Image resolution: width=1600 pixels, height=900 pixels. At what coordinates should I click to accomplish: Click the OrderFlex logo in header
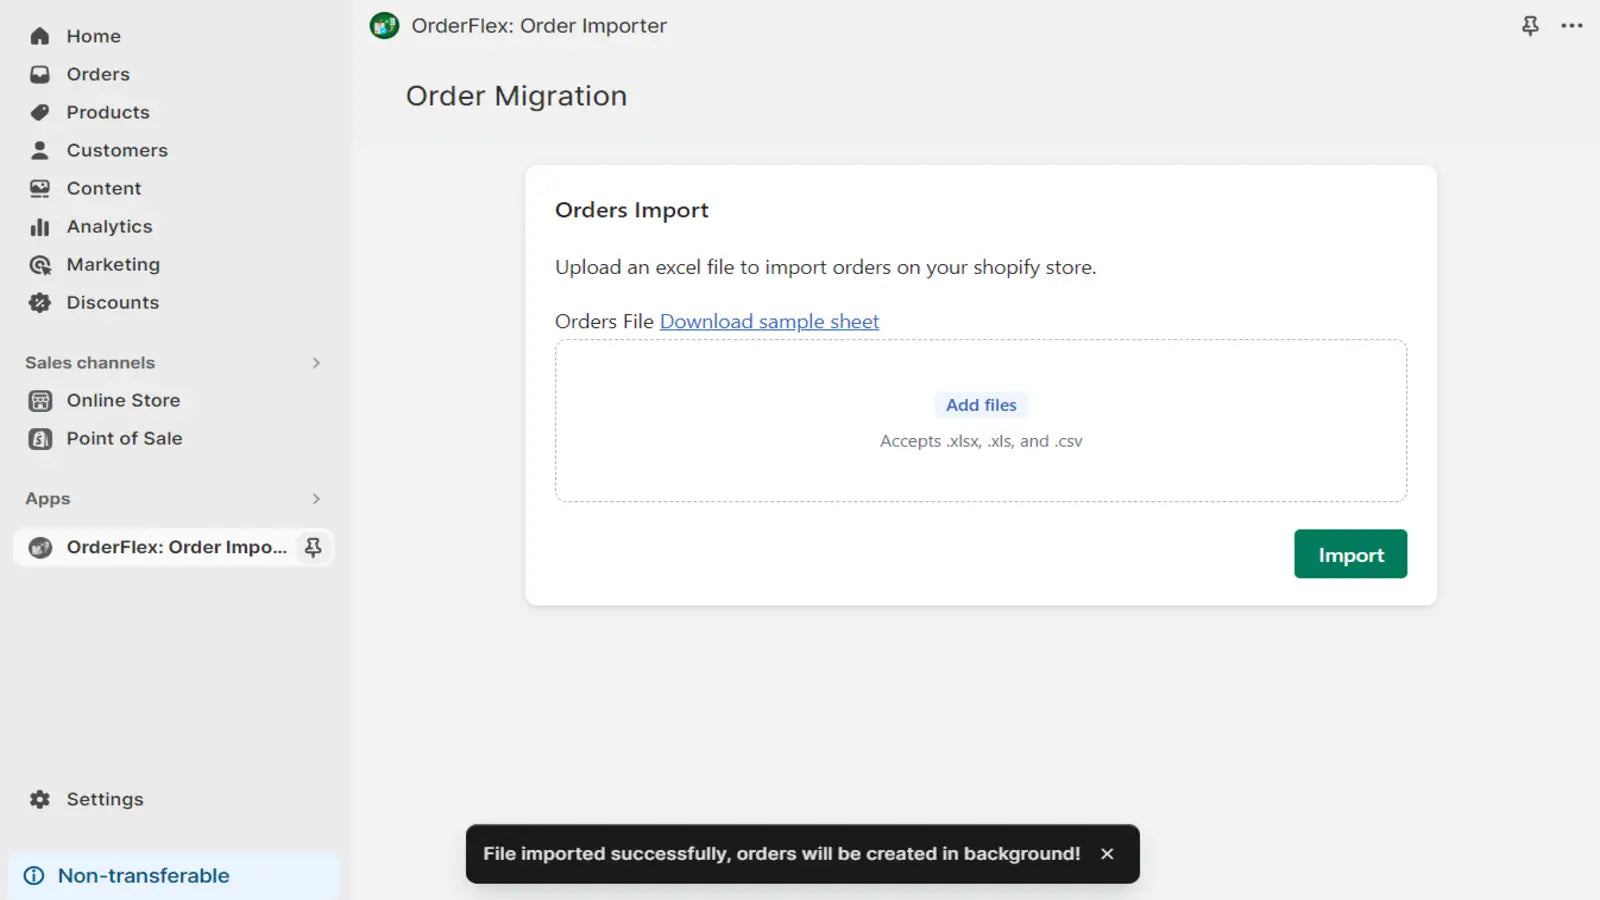coord(384,26)
